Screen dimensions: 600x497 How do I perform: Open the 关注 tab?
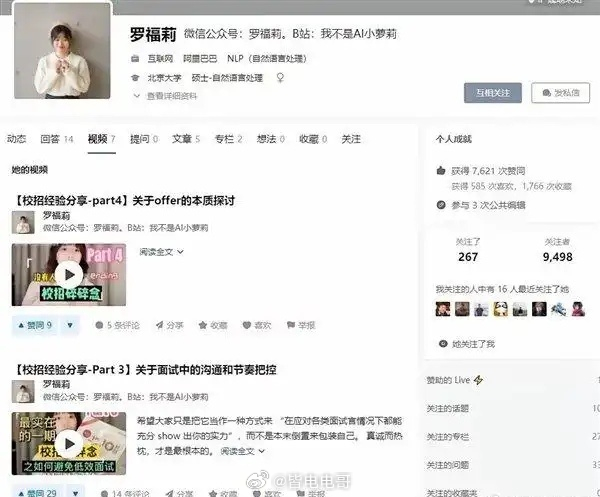pyautogui.click(x=351, y=139)
